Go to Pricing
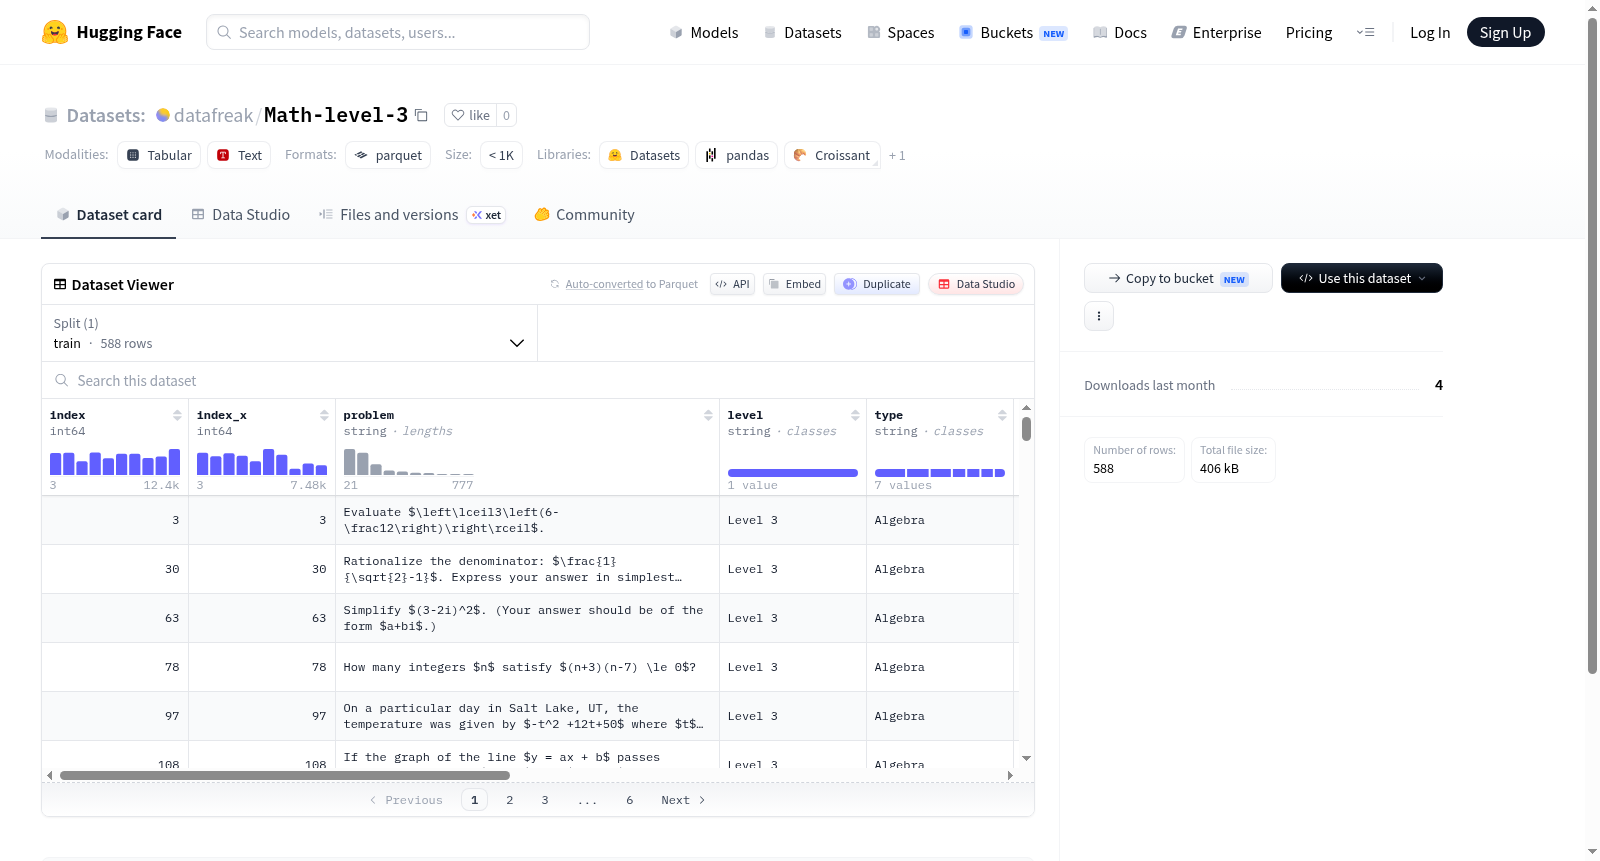 tap(1309, 32)
